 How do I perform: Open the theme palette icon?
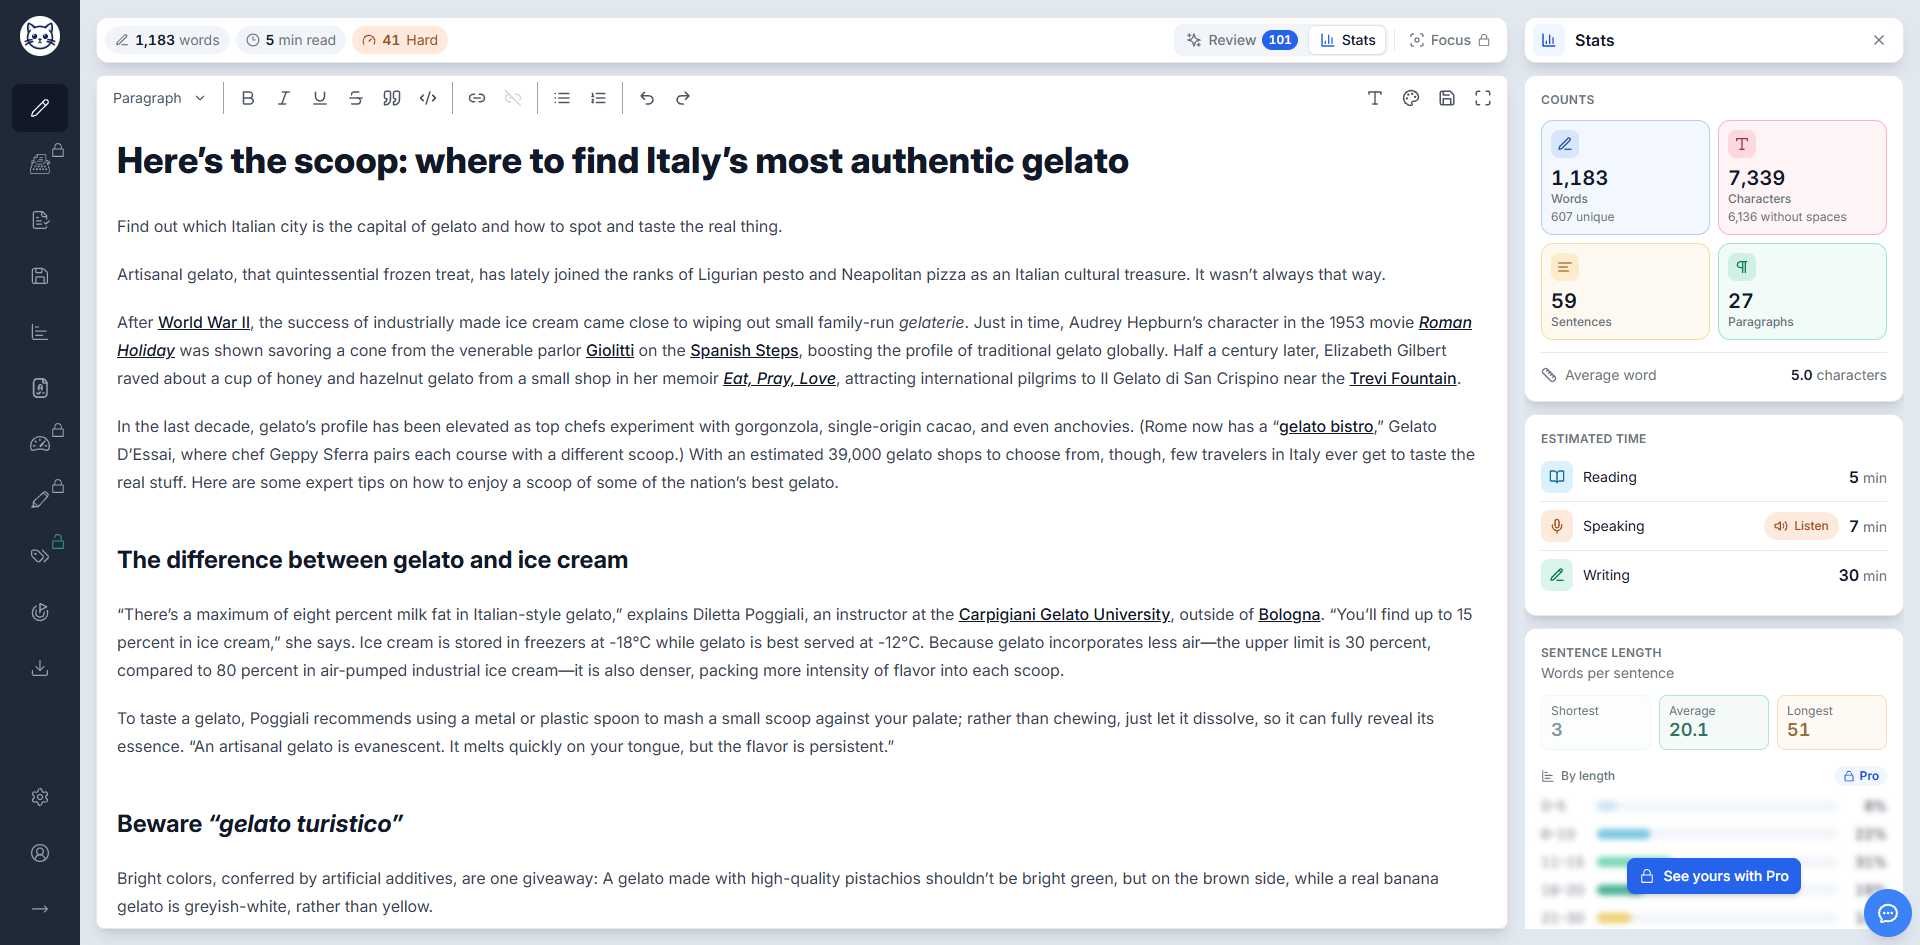click(1411, 98)
